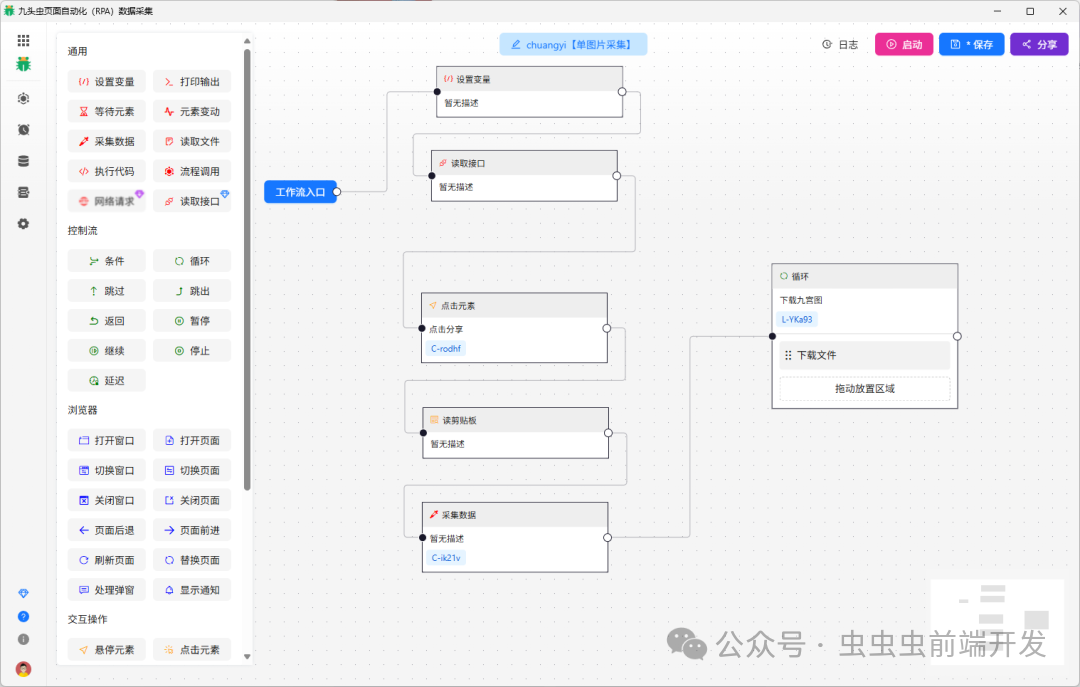The width and height of the screenshot is (1080, 687).
Task: Click the purple 分享 share button
Action: (1039, 44)
